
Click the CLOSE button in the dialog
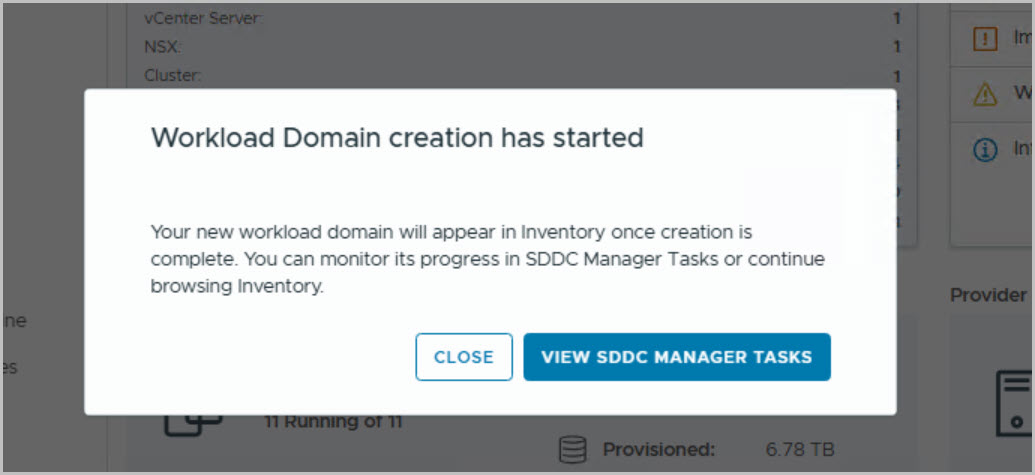click(x=463, y=357)
